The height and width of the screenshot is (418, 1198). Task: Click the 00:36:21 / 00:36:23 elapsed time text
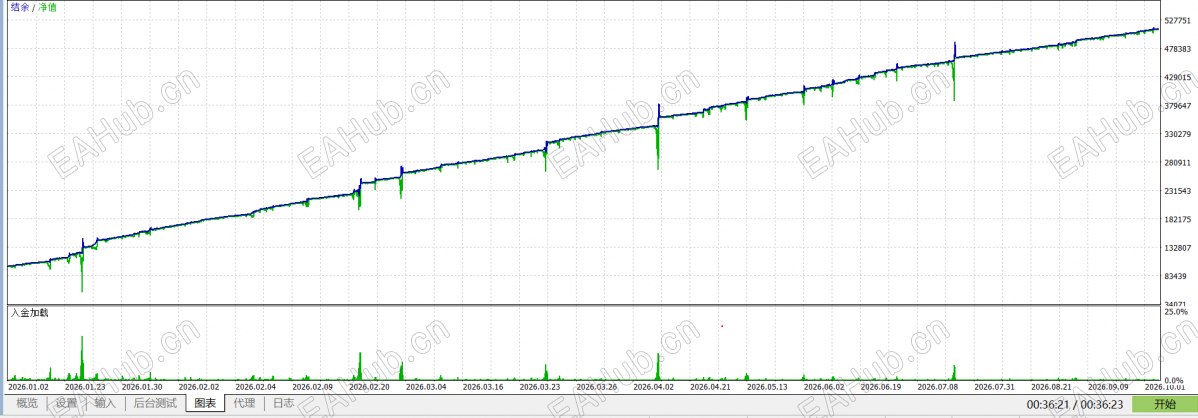pyautogui.click(x=1074, y=403)
